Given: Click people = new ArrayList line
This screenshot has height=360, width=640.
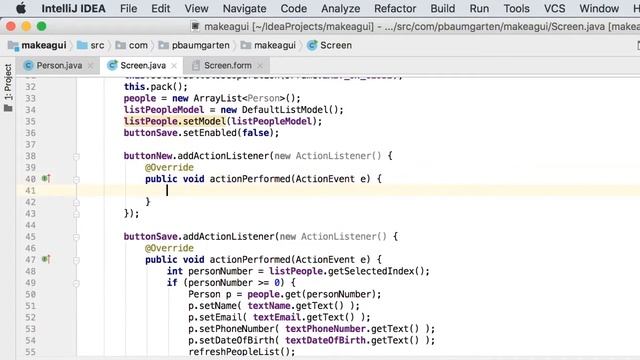Looking at the screenshot, I should click(x=212, y=98).
